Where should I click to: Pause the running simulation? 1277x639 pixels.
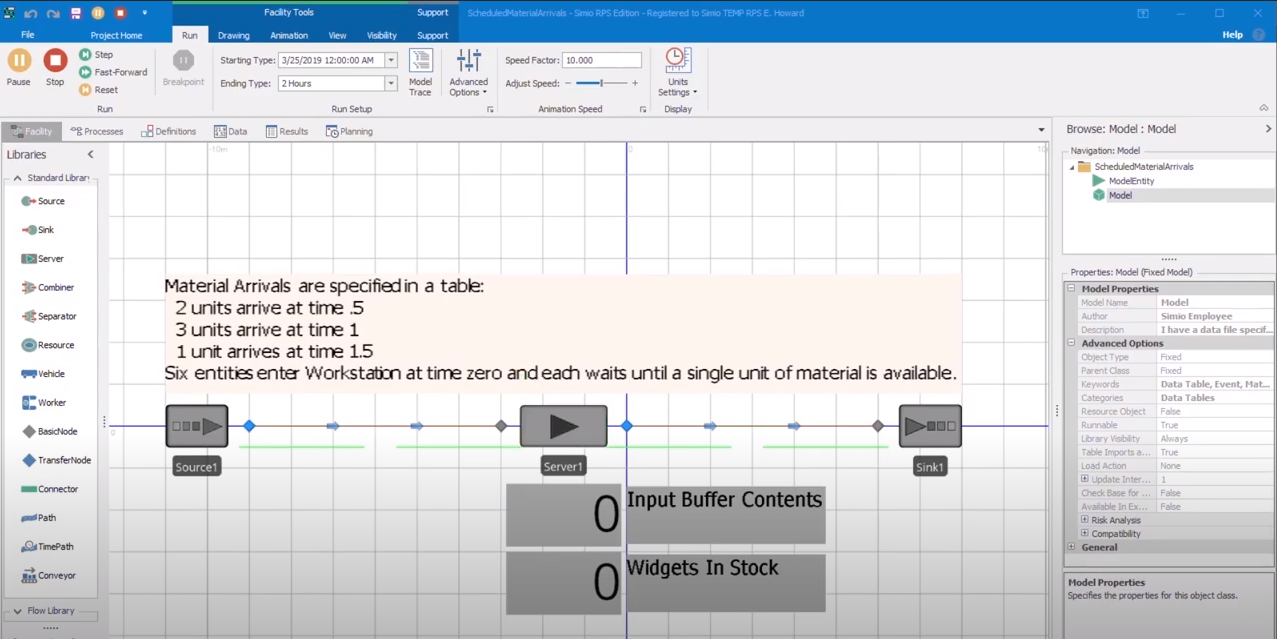click(19, 66)
